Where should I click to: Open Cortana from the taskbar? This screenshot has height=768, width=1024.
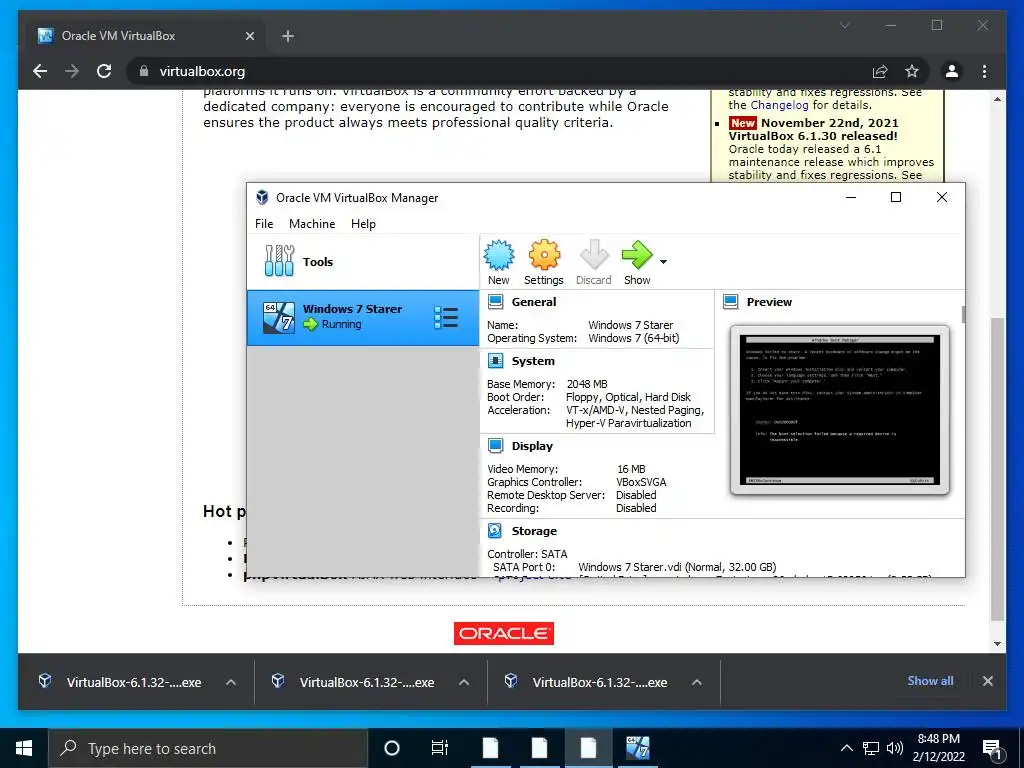(x=392, y=748)
